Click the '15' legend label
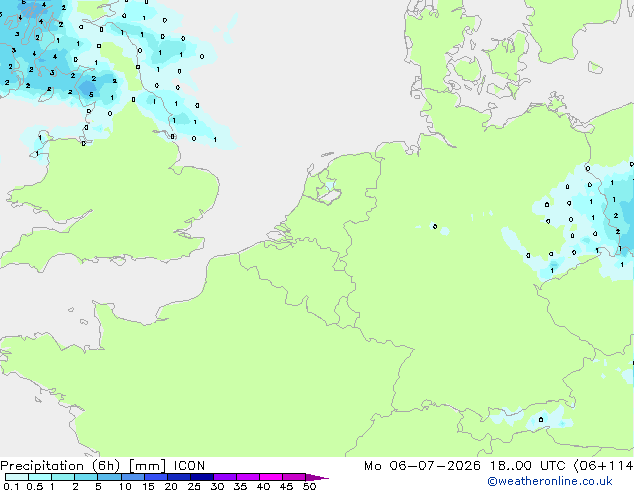Image resolution: width=634 pixels, height=490 pixels. (148, 486)
